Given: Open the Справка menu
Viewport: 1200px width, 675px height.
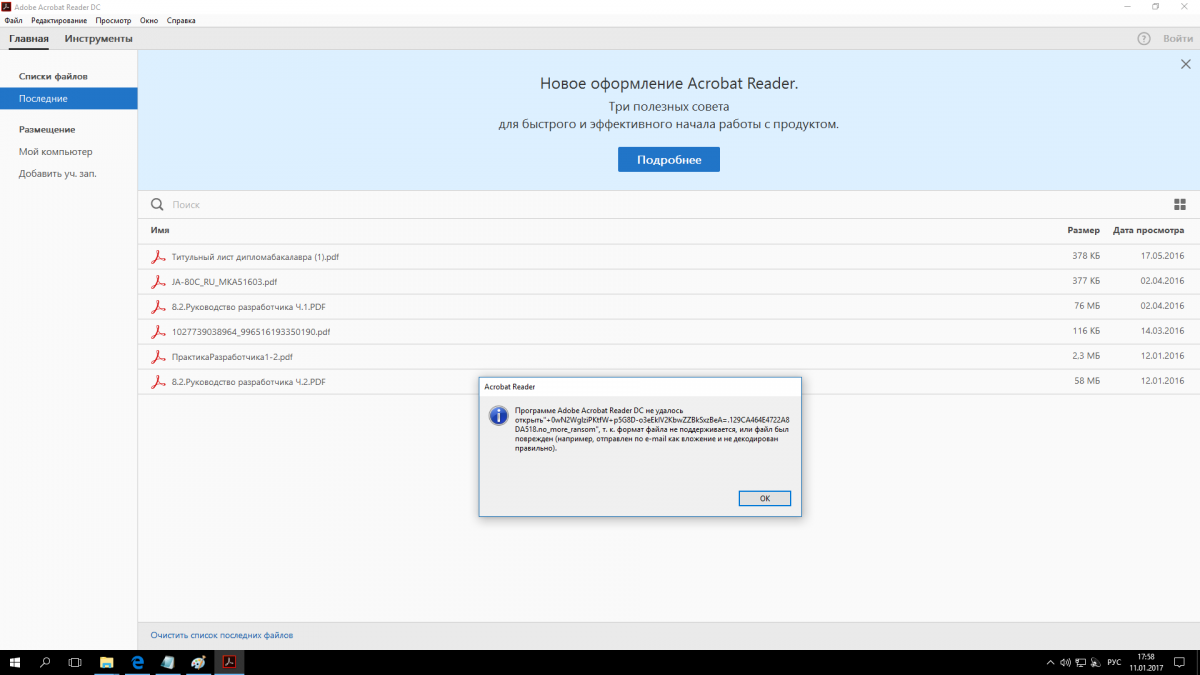Looking at the screenshot, I should coord(181,20).
